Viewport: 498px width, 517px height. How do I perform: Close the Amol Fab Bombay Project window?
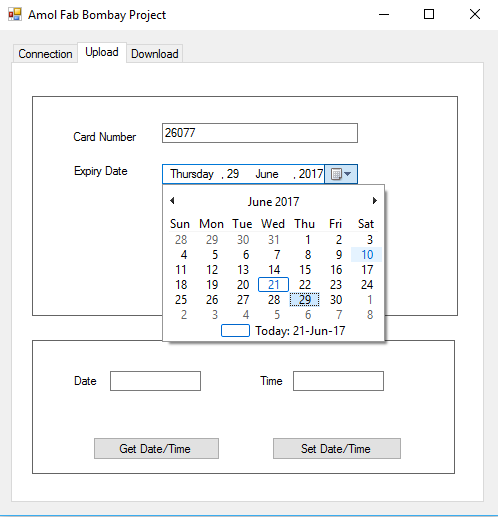tap(475, 14)
